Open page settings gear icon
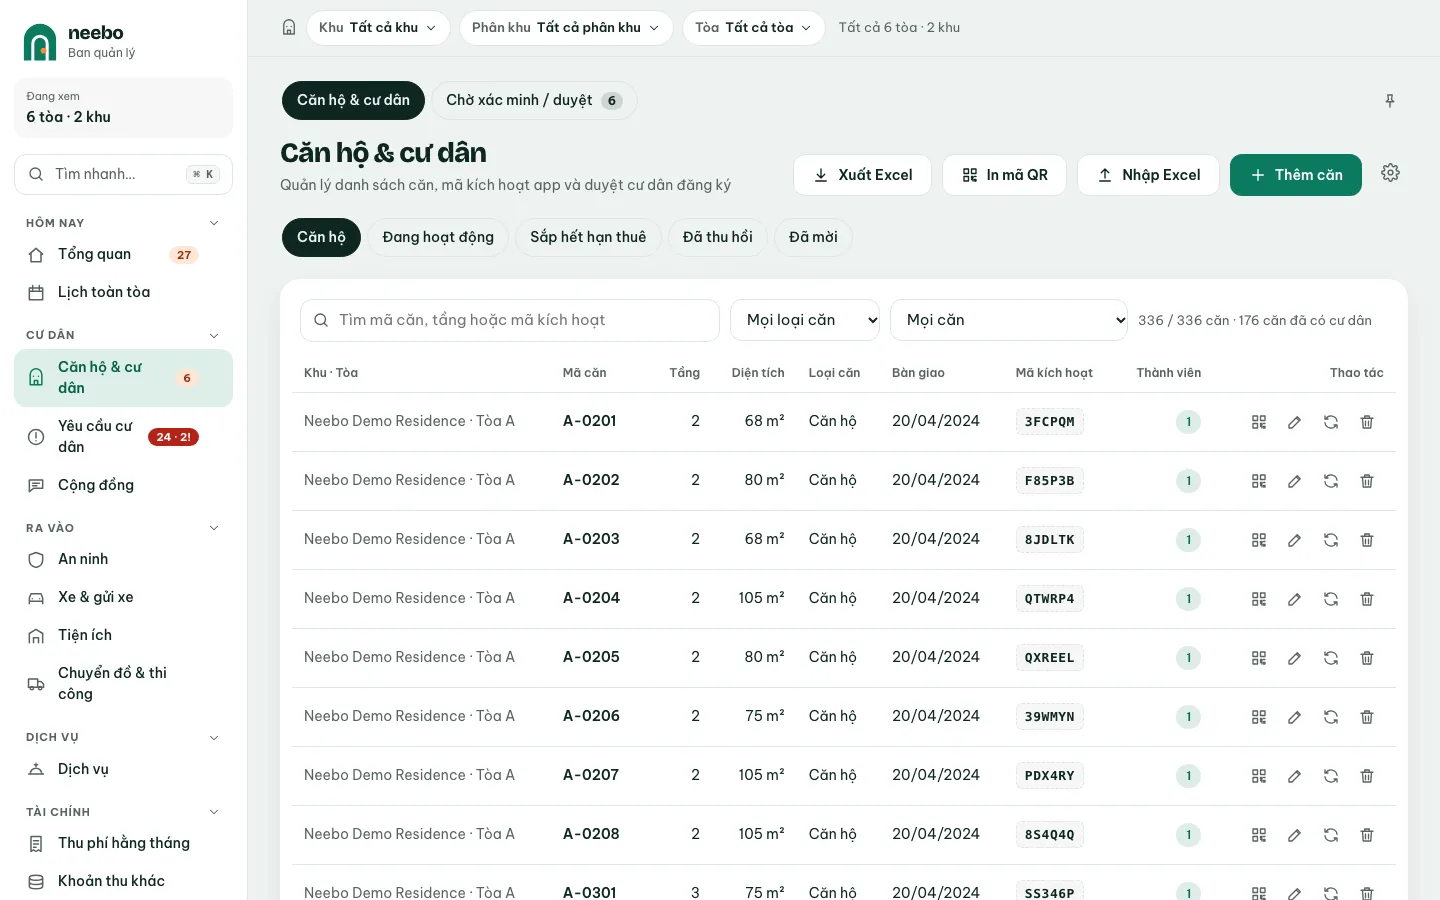Viewport: 1440px width, 900px height. coord(1390,173)
